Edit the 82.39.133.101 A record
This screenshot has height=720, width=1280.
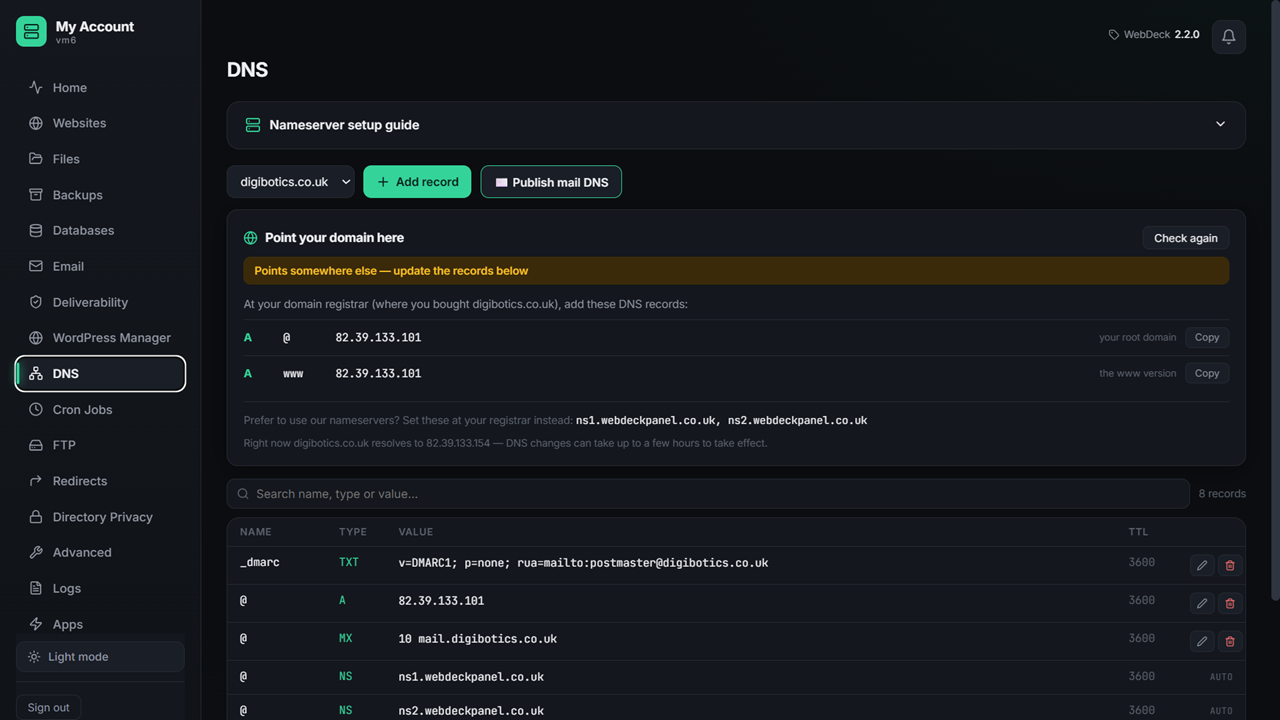(1202, 603)
